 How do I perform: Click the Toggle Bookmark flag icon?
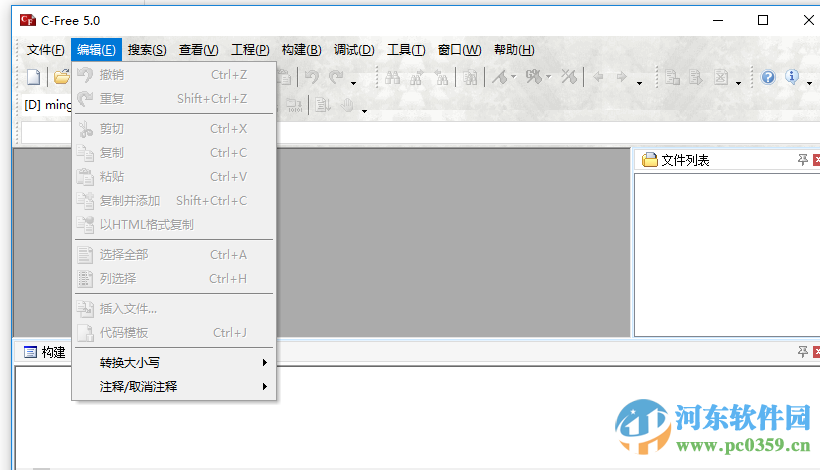(x=500, y=77)
